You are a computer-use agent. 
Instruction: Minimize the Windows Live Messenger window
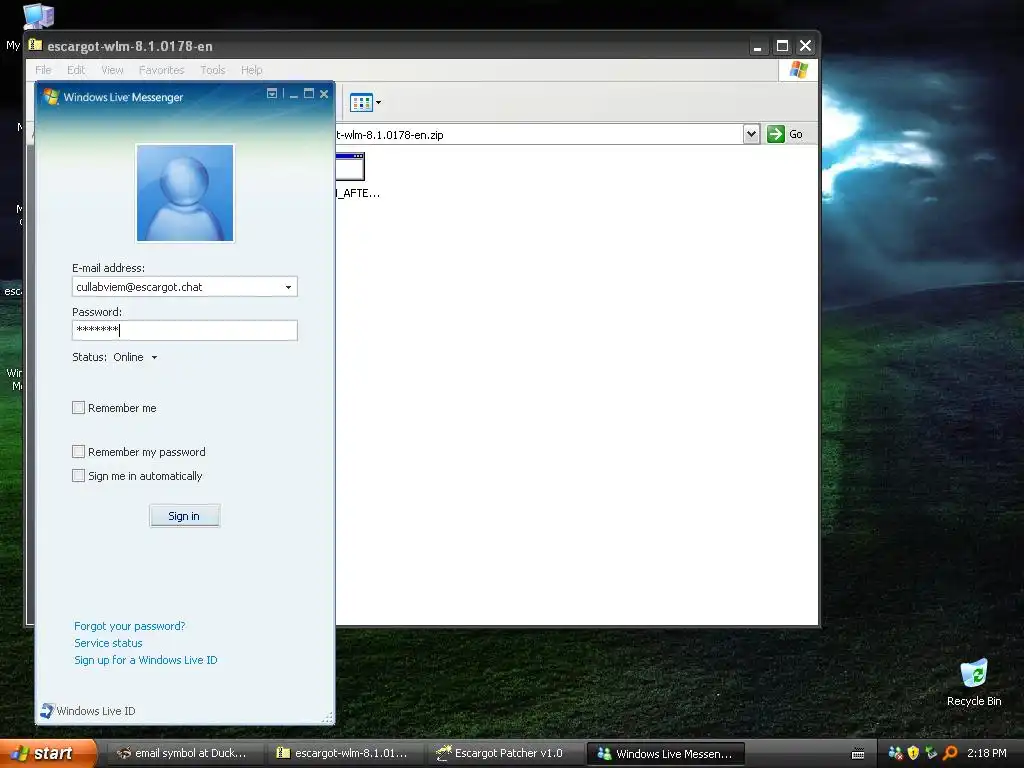(294, 94)
